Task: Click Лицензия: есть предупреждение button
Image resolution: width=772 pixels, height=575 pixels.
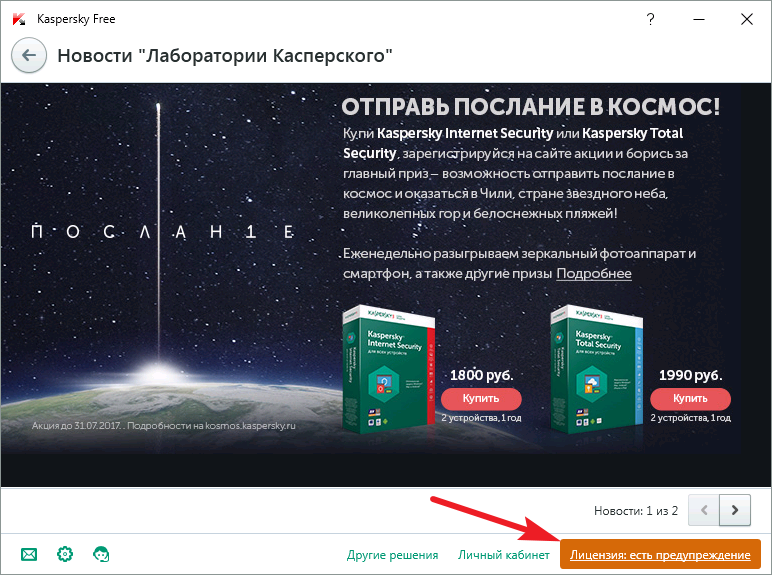Action: pyautogui.click(x=660, y=554)
